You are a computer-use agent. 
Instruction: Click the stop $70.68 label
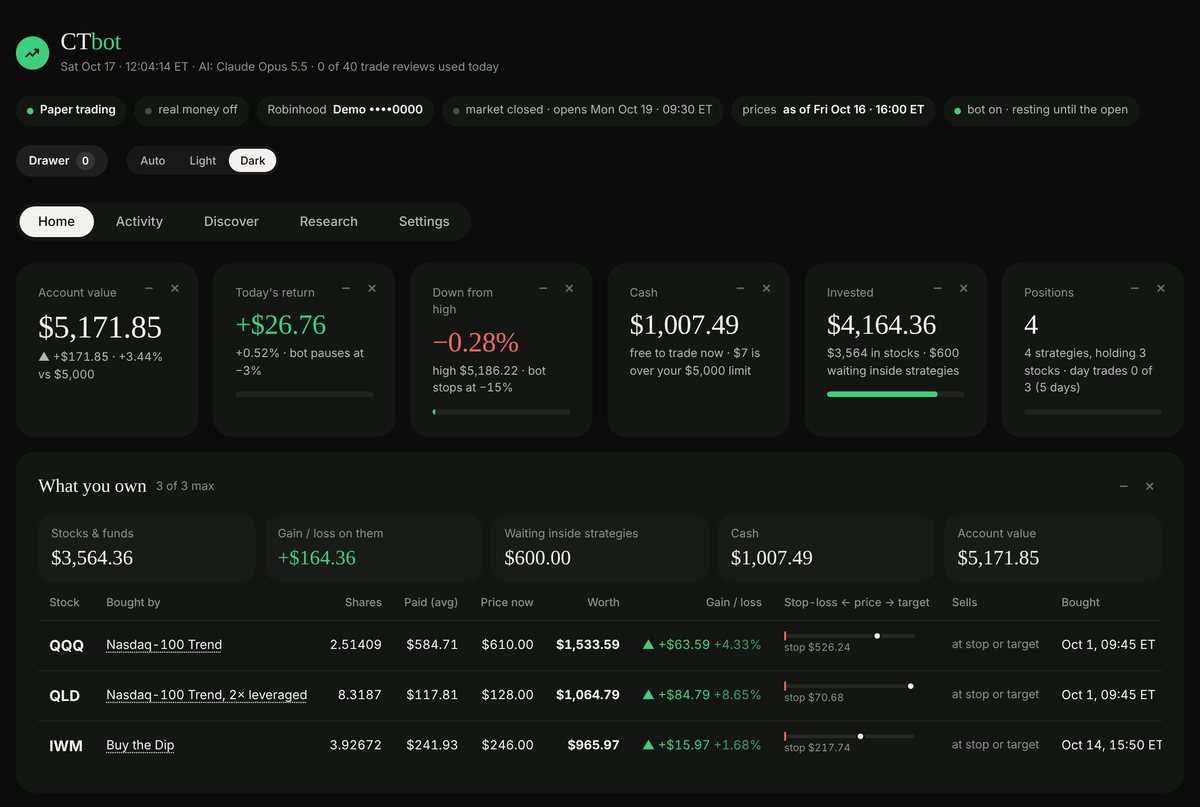(814, 698)
